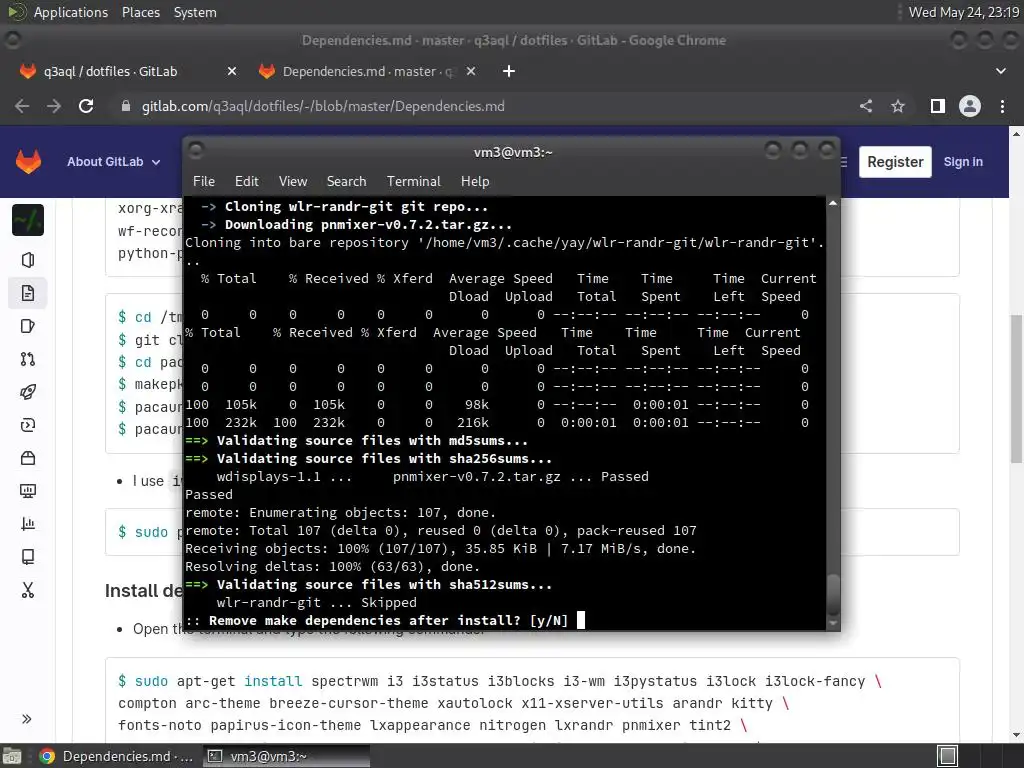The height and width of the screenshot is (768, 1024).
Task: Click terminal scrollbar up arrow
Action: [x=833, y=203]
